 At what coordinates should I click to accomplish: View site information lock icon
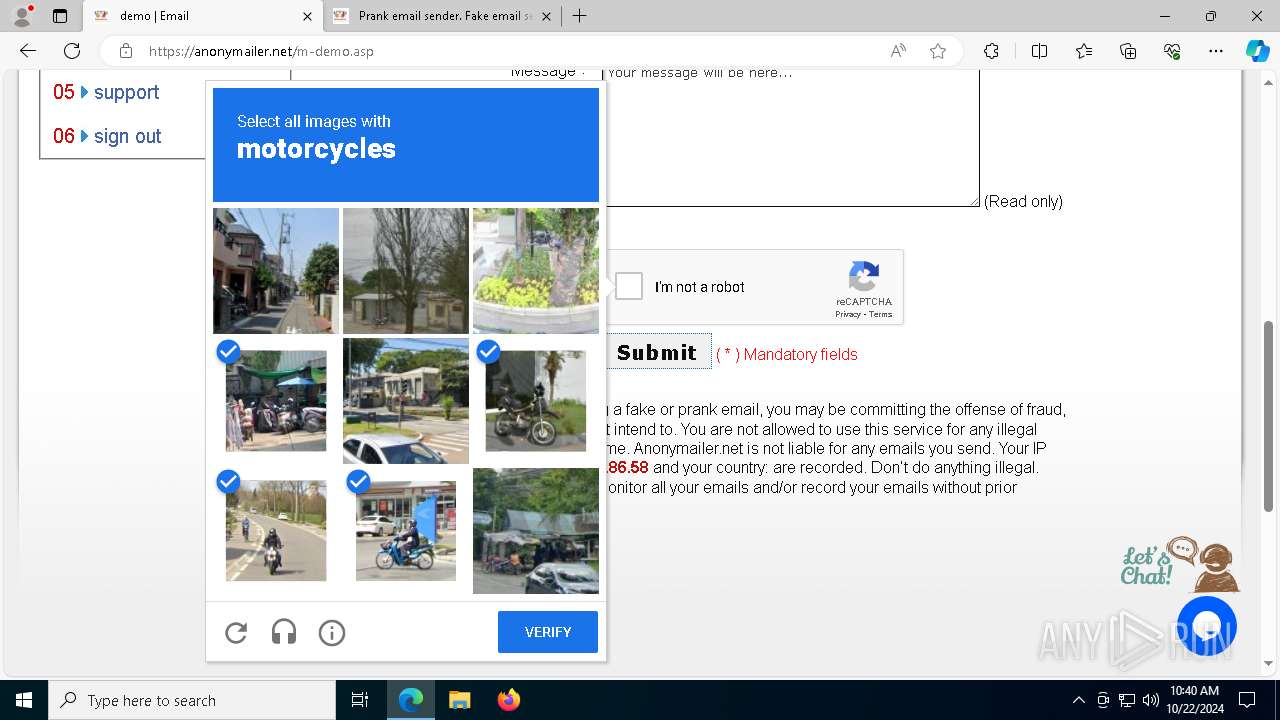[126, 51]
